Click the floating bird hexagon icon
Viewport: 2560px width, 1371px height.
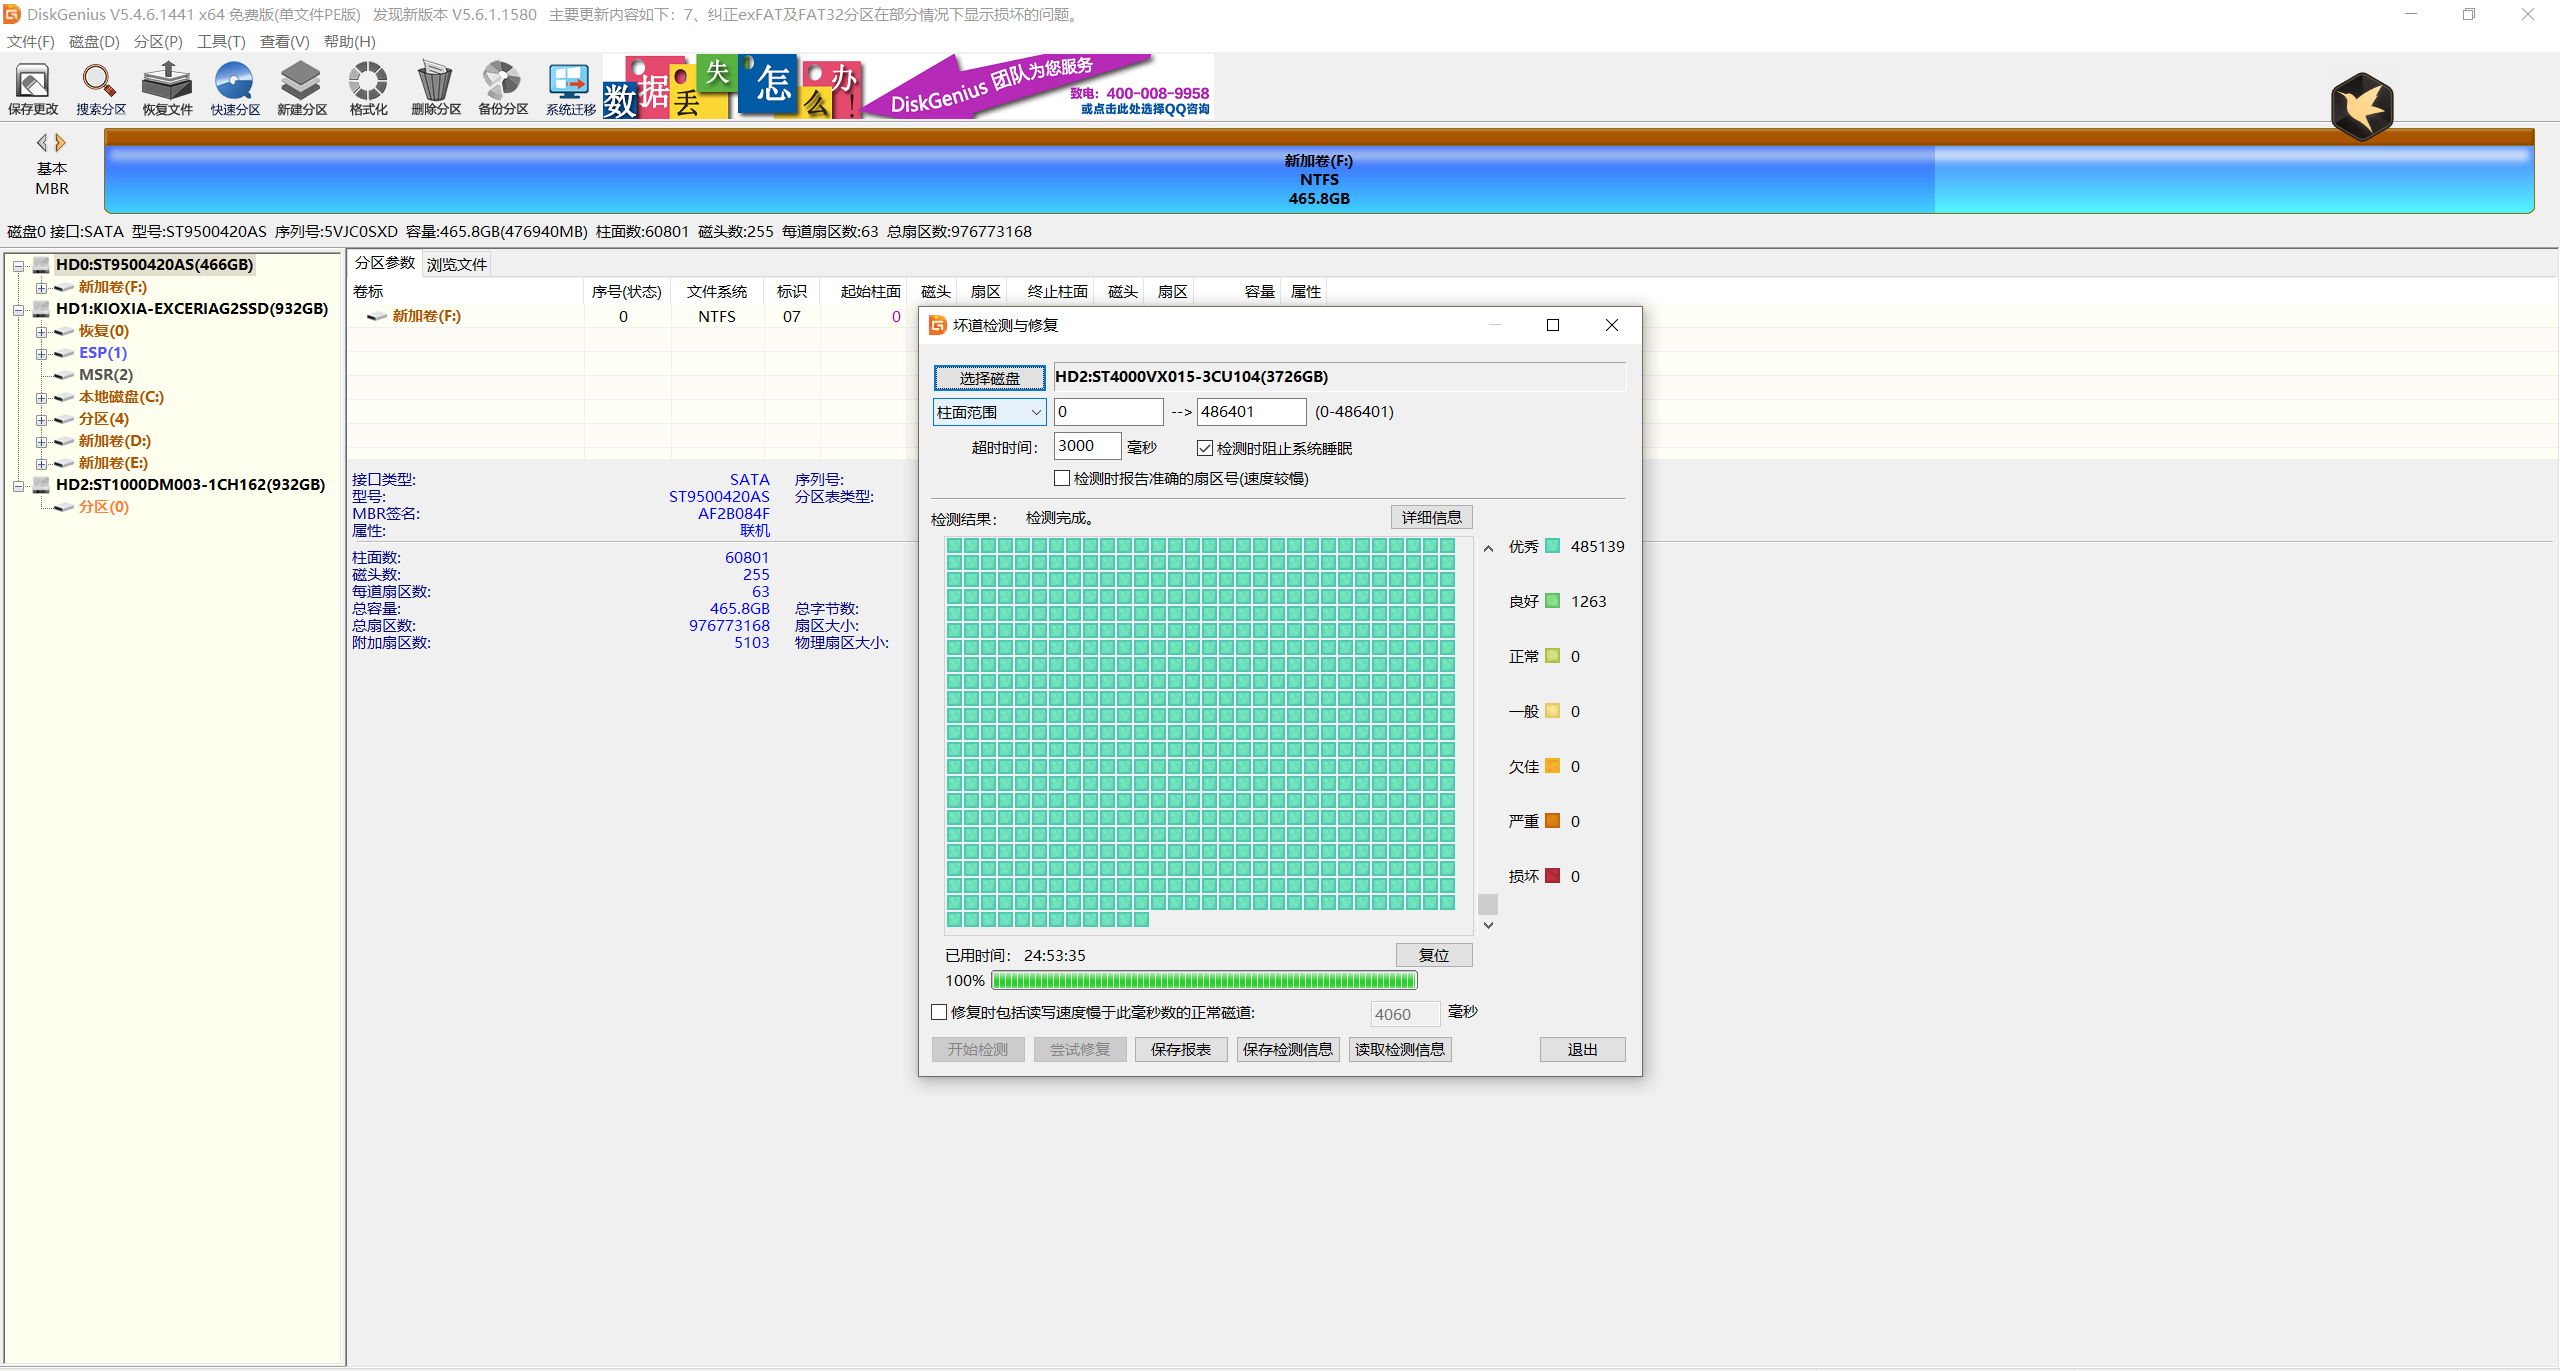(x=2362, y=106)
